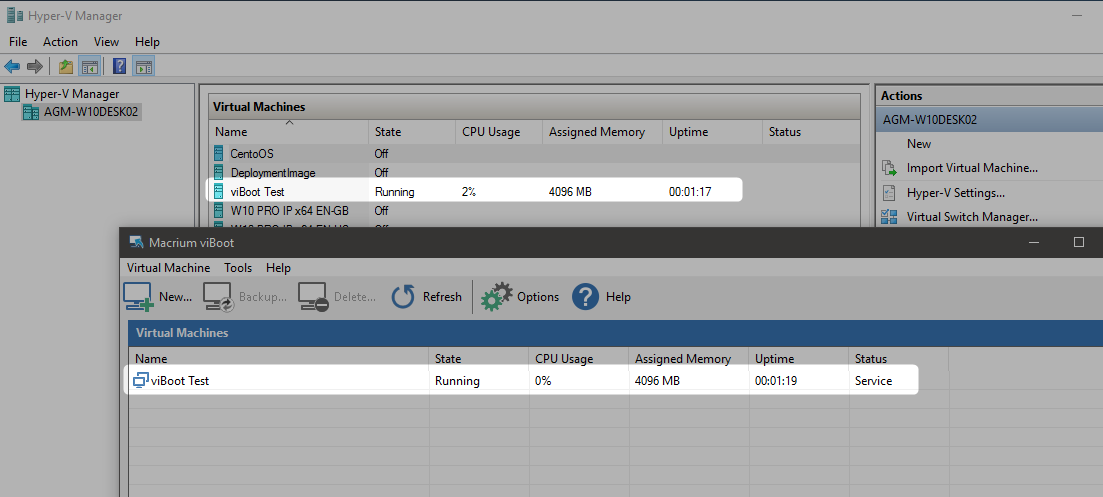Screen dimensions: 1103x497
Task: Click Status column header in viBoot
Action: tap(898, 359)
